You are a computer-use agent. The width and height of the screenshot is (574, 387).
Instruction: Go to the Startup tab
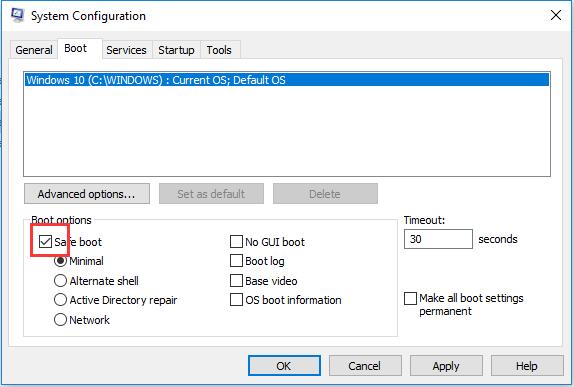coord(176,50)
